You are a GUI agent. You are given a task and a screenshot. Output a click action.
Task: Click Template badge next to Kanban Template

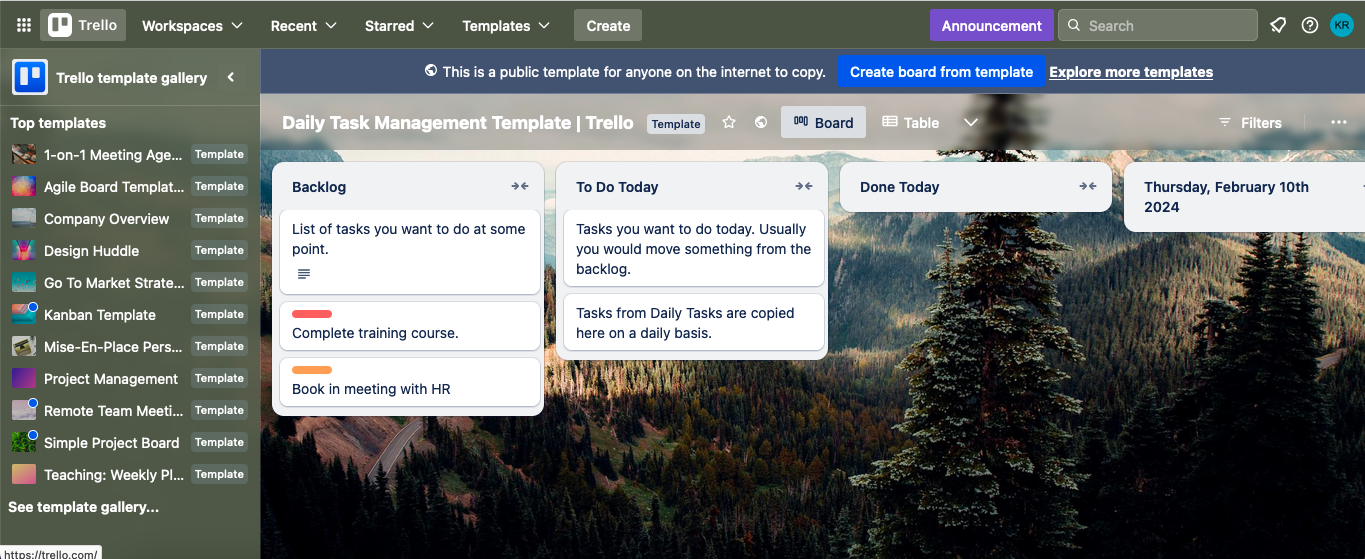coord(219,314)
